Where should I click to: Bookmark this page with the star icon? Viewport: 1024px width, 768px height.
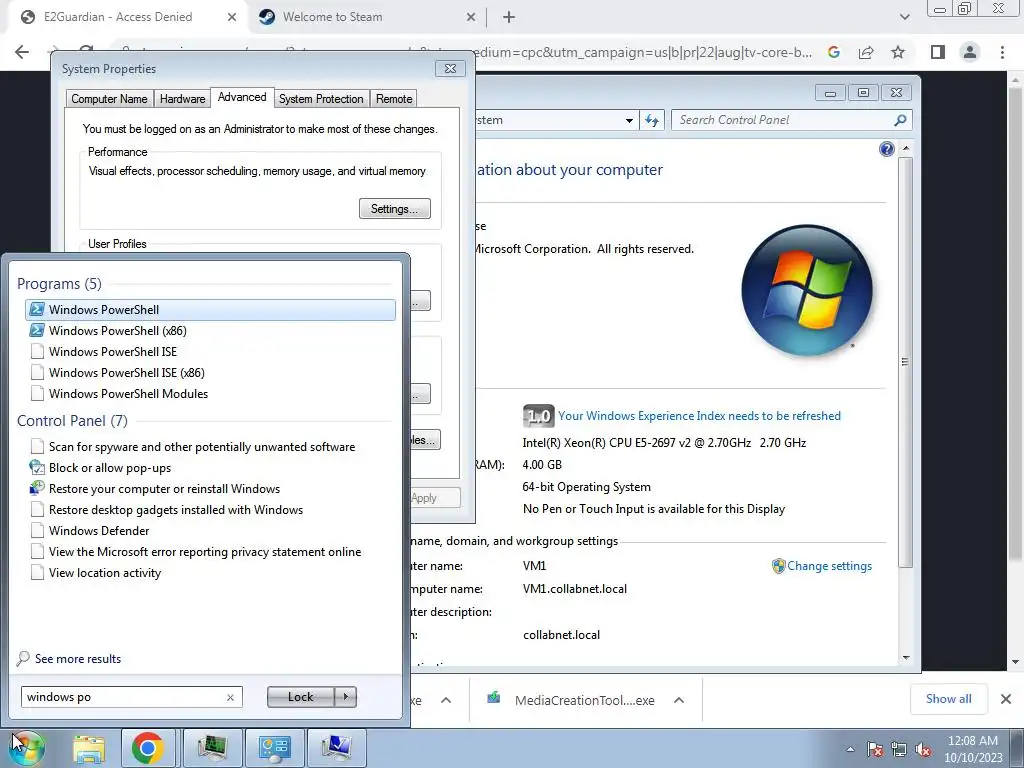[x=898, y=52]
